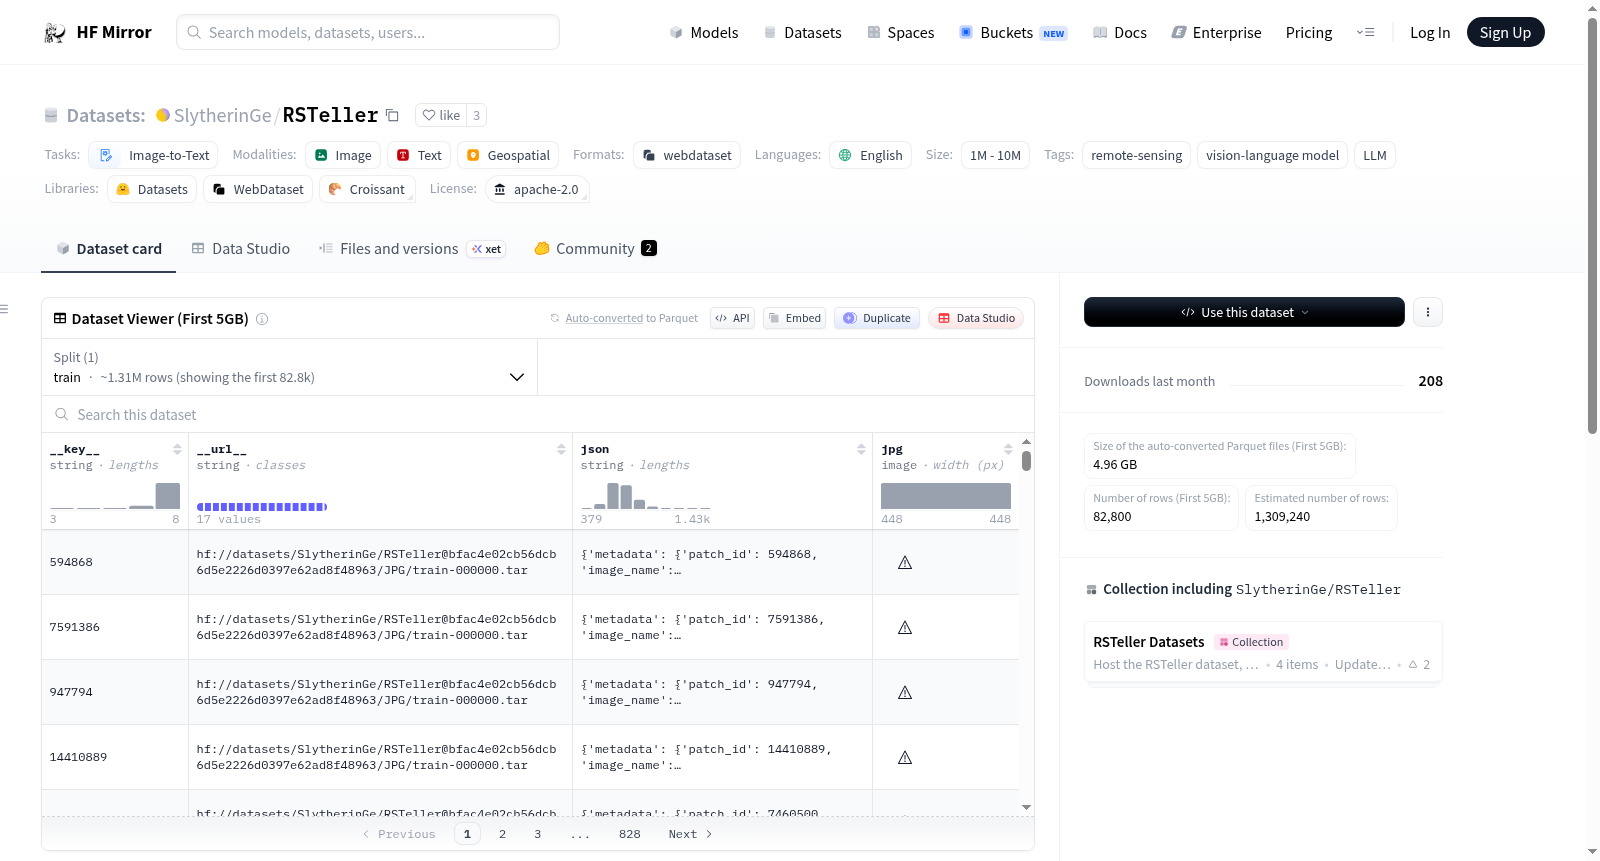1600x861 pixels.
Task: Click the Search this dataset field
Action: [x=538, y=415]
